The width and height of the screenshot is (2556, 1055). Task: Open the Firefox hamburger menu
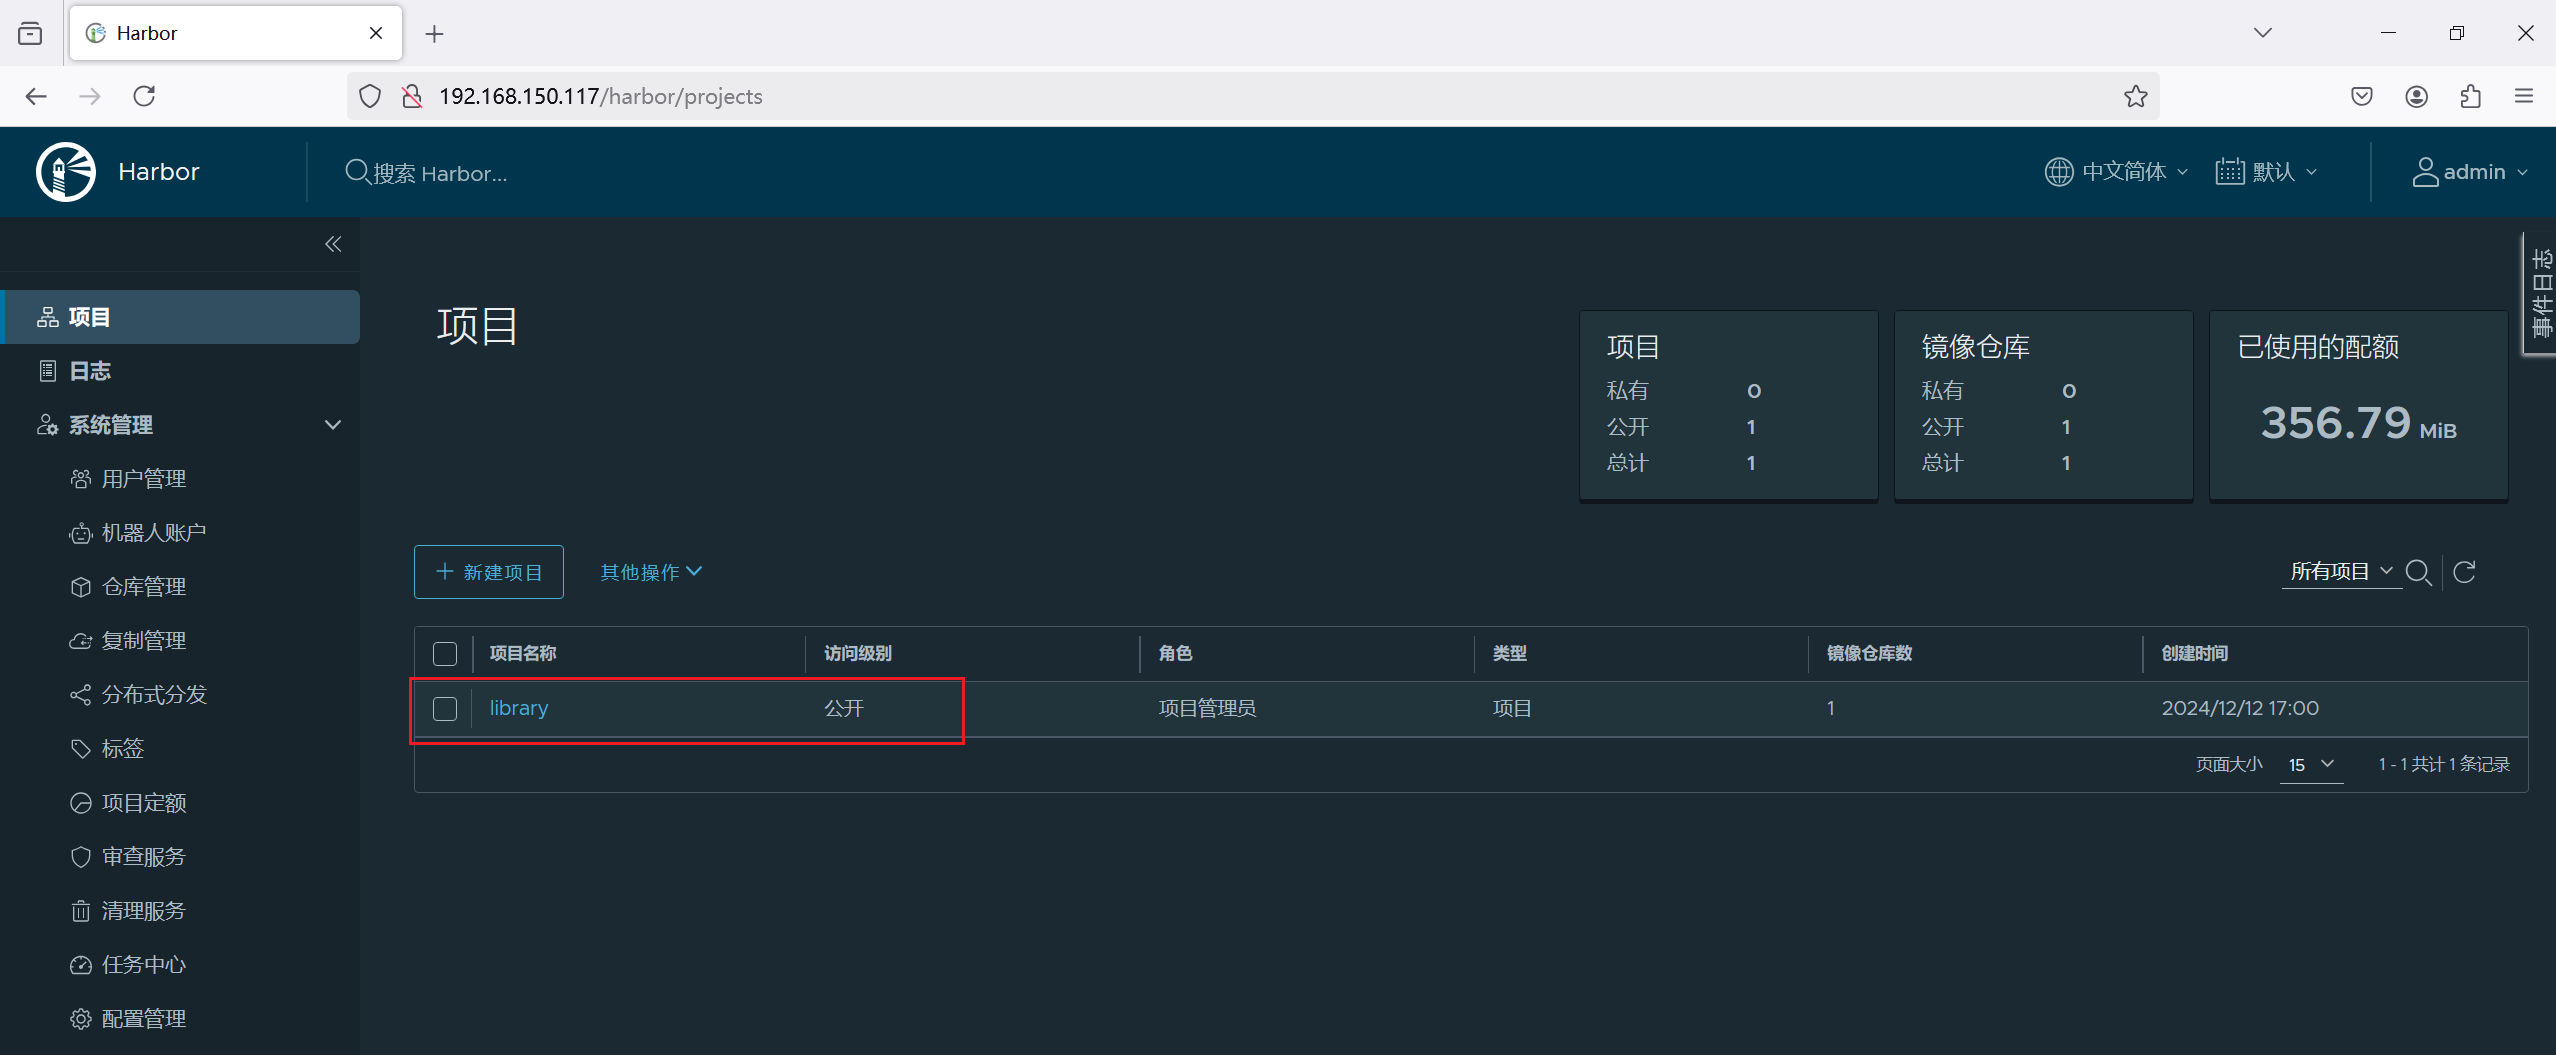point(2524,96)
